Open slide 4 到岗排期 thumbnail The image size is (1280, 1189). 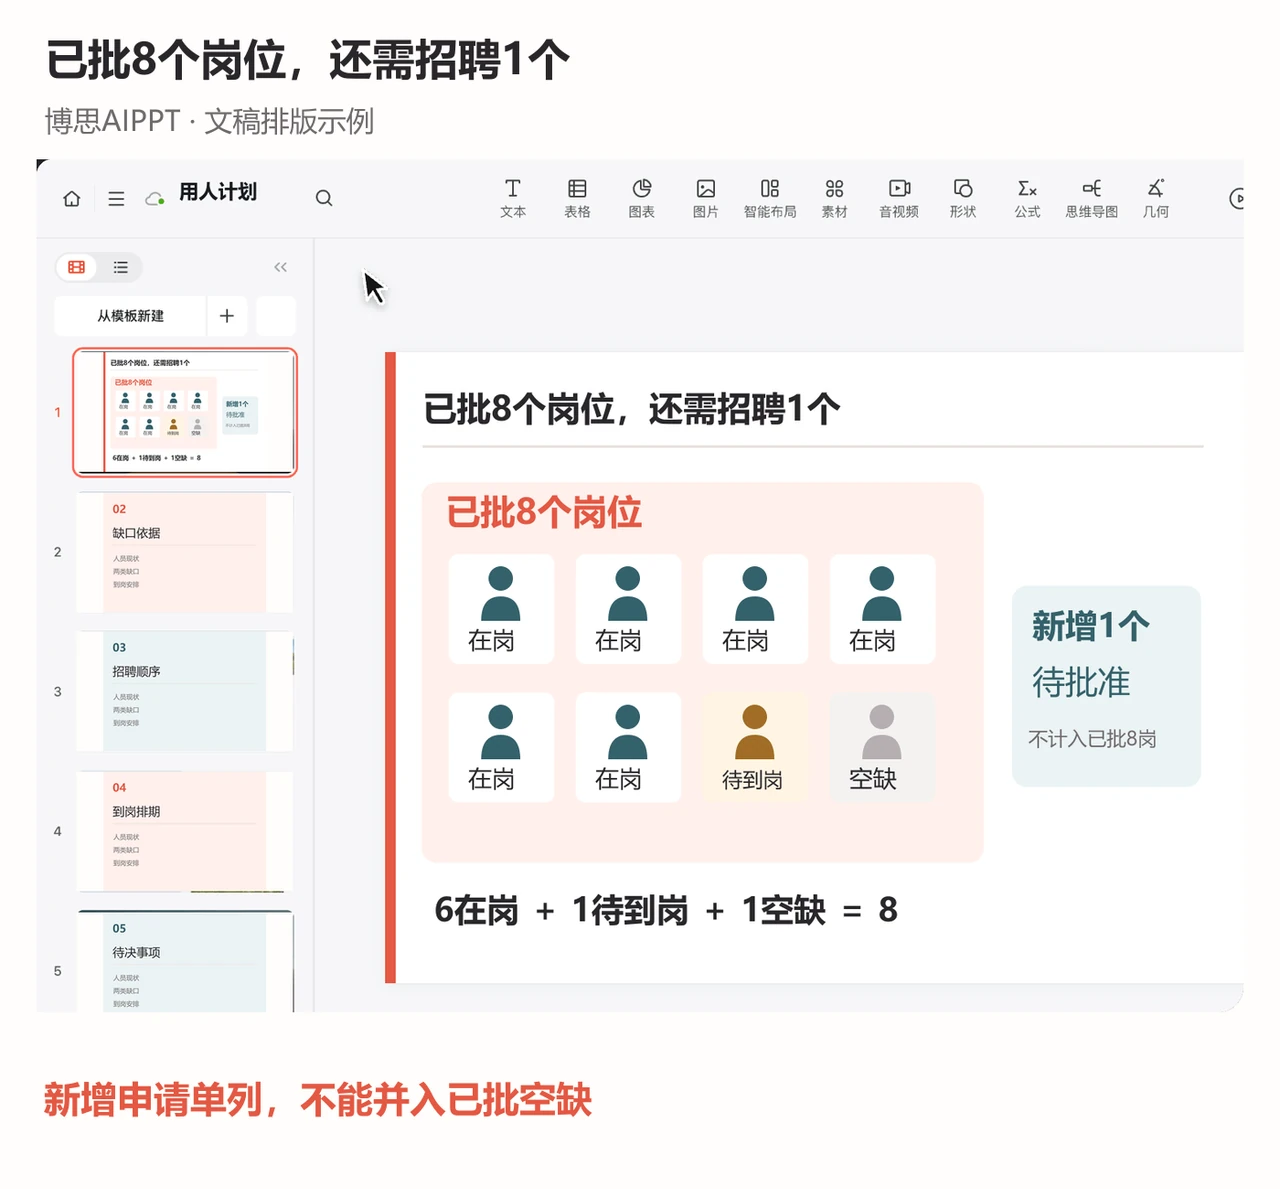coord(185,831)
